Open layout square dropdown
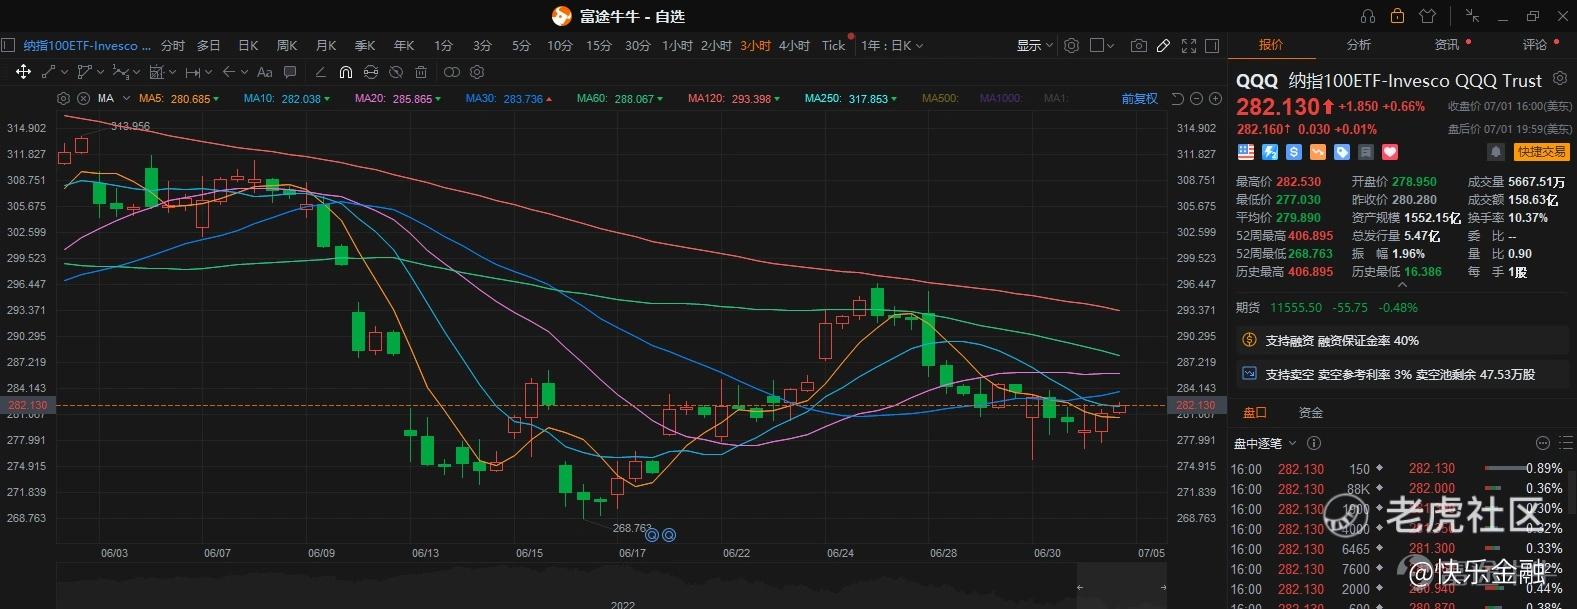 coord(1102,46)
